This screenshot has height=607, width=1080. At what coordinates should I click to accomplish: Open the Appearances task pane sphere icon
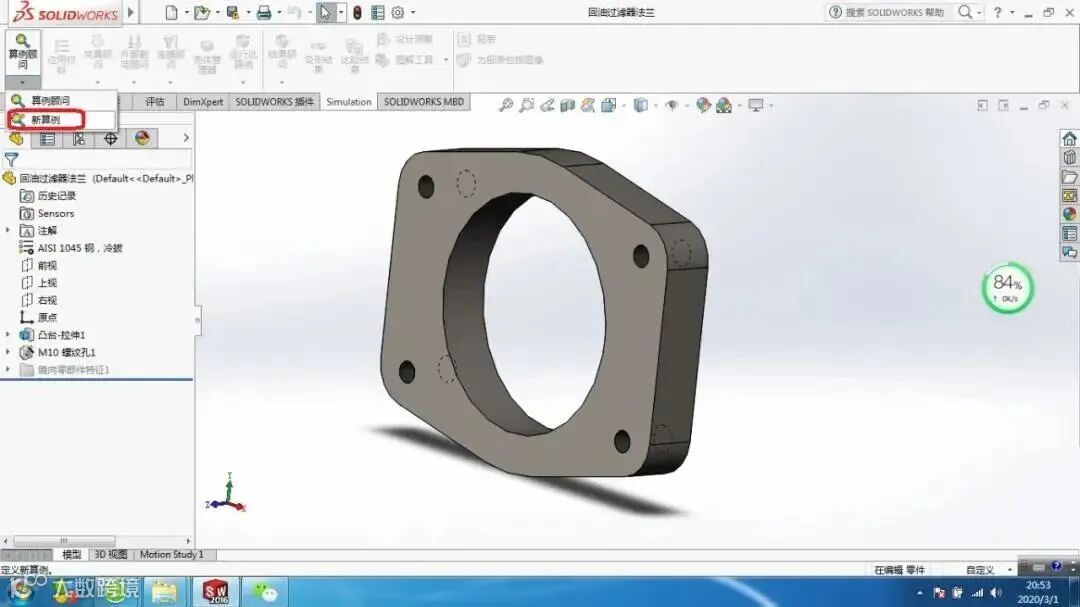[1069, 214]
